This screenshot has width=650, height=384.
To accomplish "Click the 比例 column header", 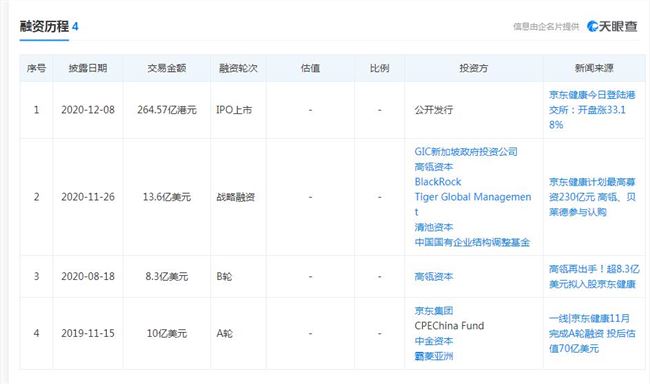I will pos(379,68).
